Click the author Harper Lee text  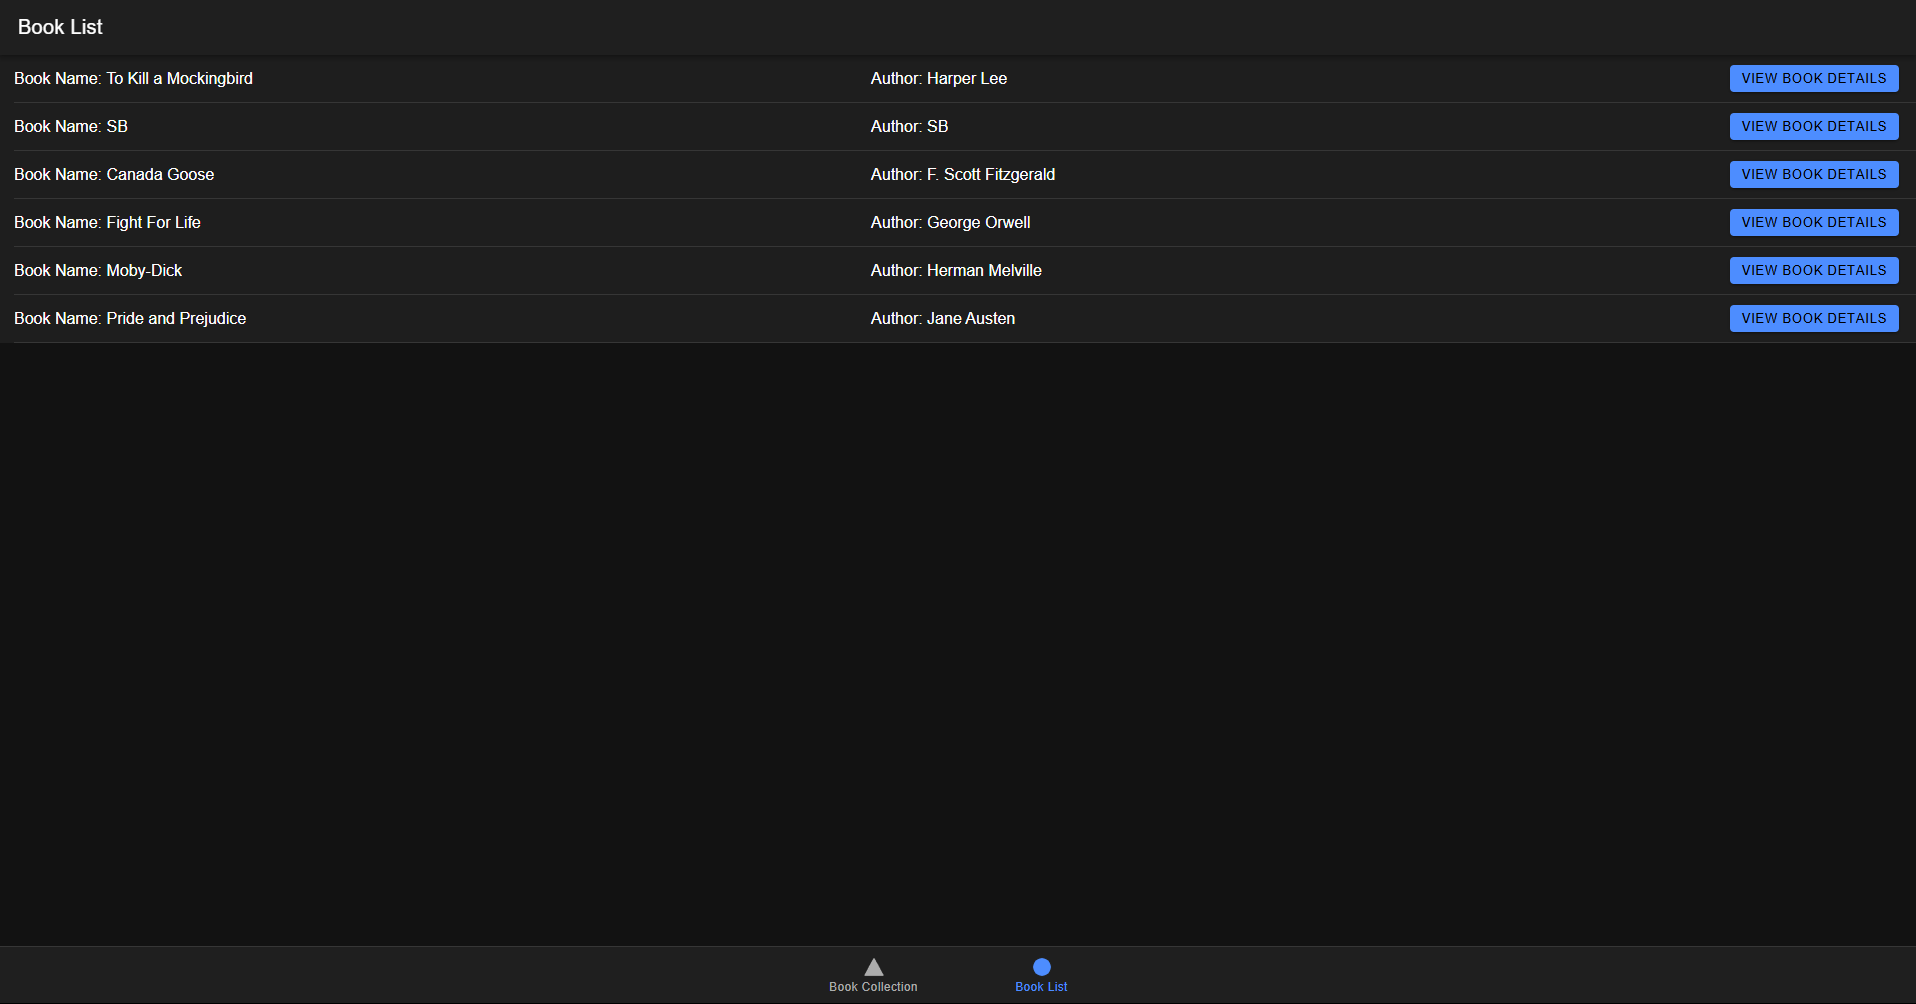pos(938,79)
